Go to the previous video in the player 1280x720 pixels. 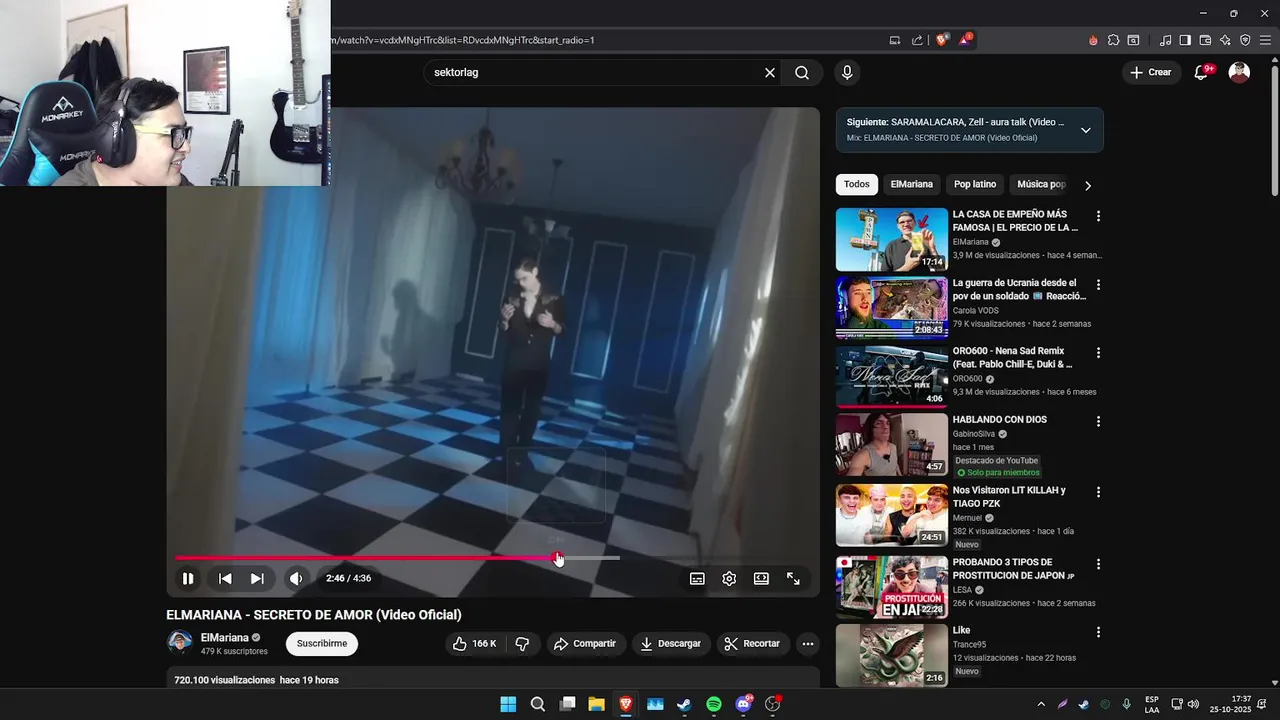point(225,578)
